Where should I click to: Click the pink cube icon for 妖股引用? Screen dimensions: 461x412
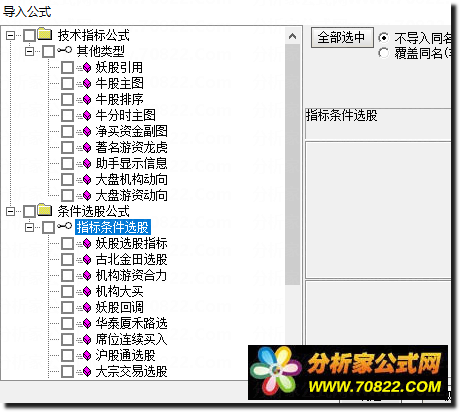pyautogui.click(x=87, y=68)
